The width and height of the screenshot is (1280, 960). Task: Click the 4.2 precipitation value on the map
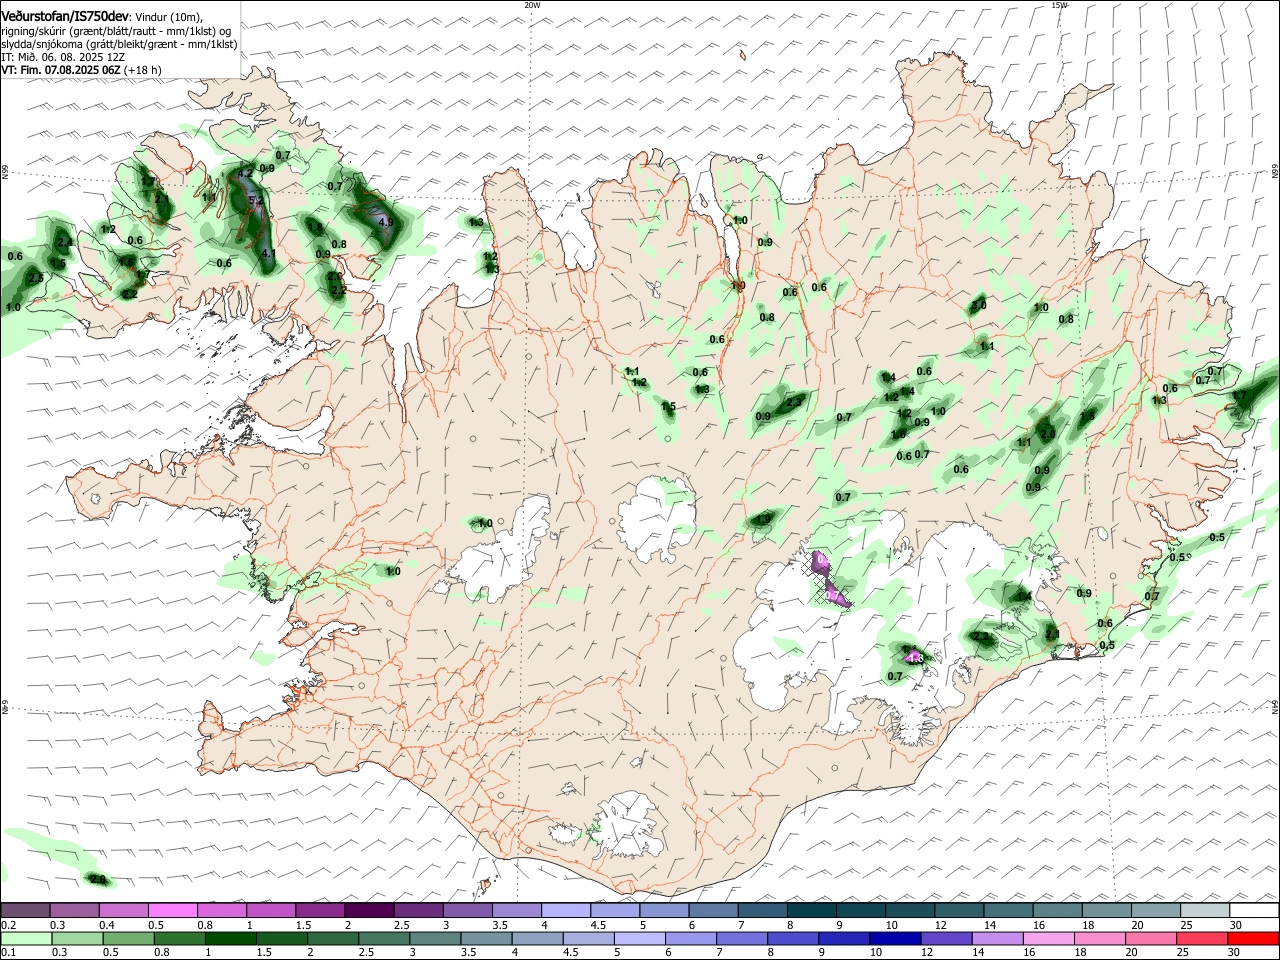point(245,173)
